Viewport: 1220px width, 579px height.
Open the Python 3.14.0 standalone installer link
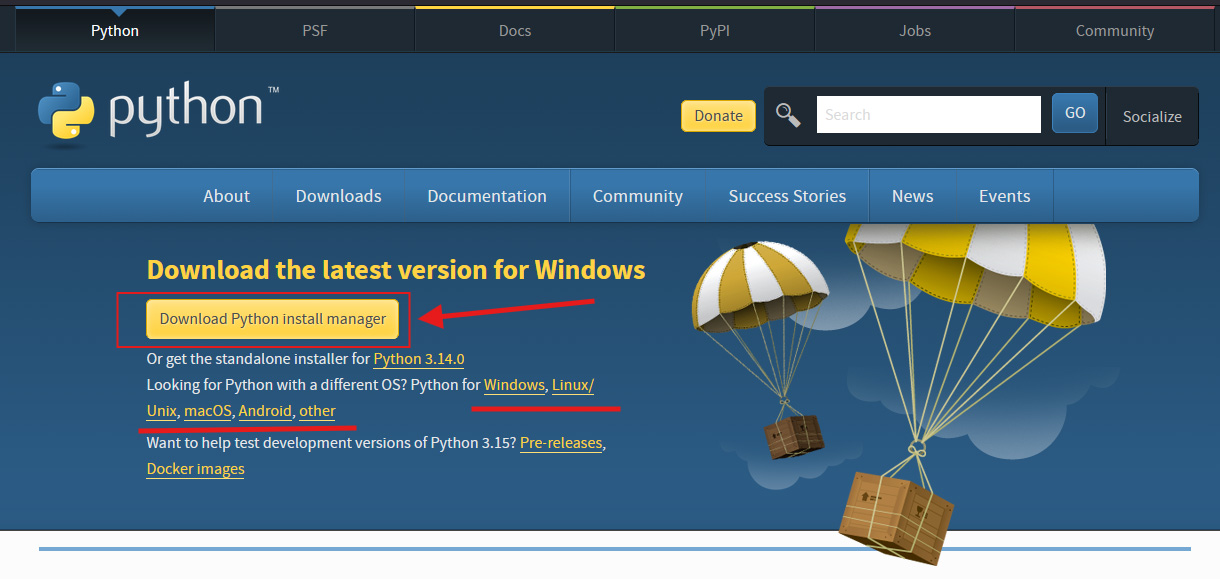click(x=419, y=359)
